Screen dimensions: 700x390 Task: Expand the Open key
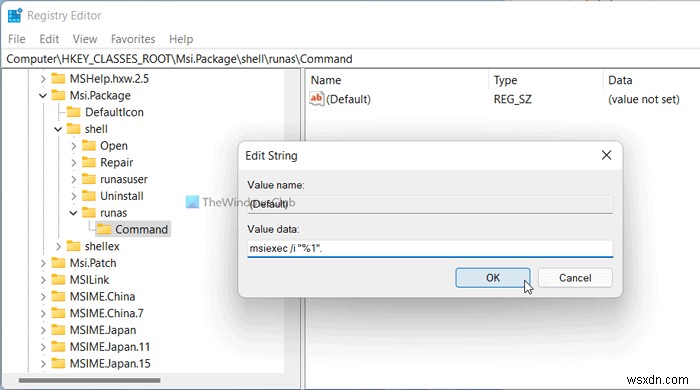click(74, 146)
